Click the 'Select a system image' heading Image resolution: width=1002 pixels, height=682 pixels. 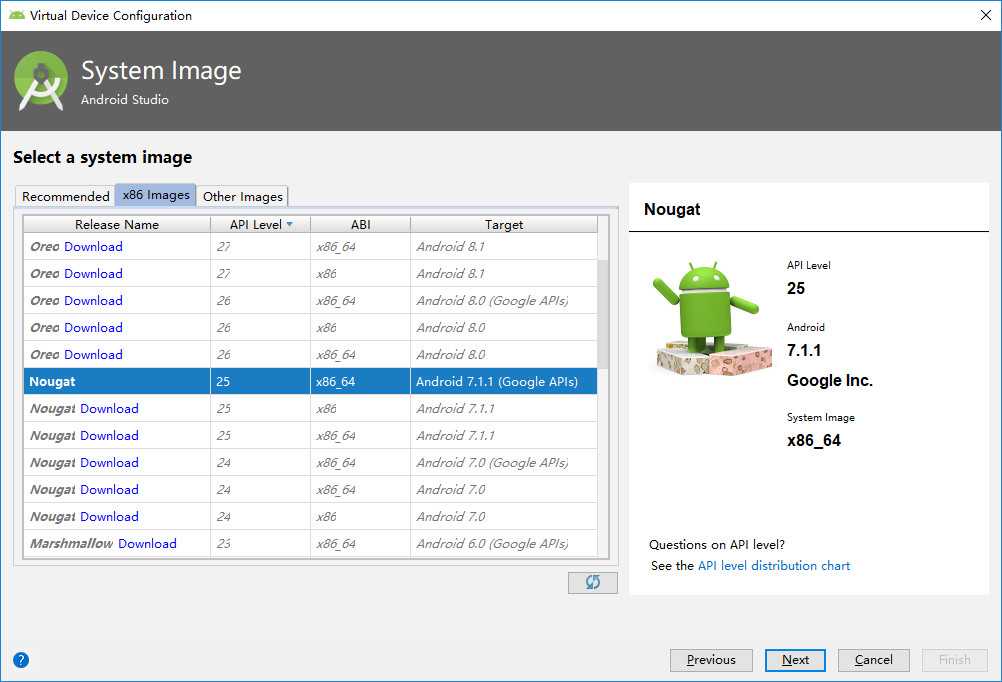102,157
